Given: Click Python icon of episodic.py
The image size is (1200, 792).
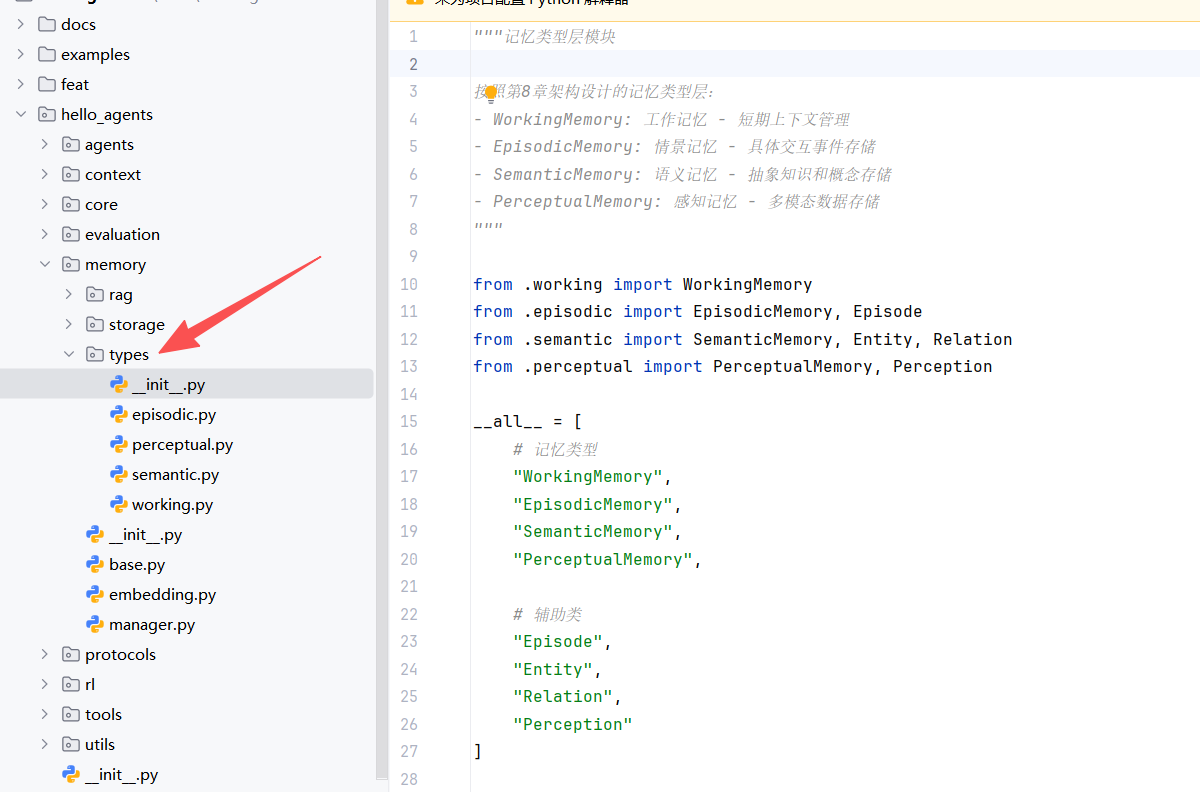Looking at the screenshot, I should pyautogui.click(x=119, y=414).
